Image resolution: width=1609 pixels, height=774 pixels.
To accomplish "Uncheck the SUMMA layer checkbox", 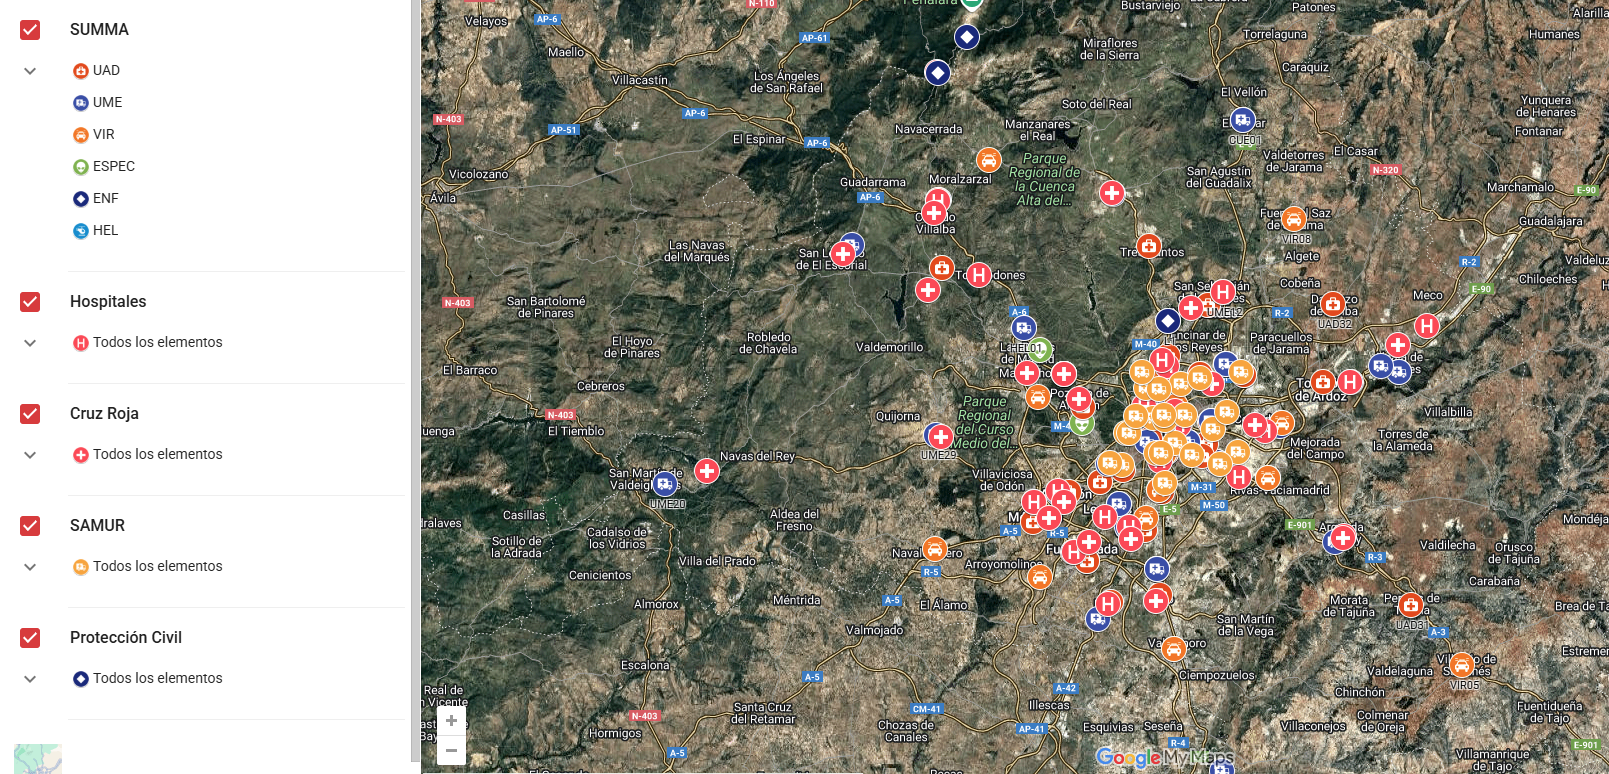I will [x=30, y=30].
